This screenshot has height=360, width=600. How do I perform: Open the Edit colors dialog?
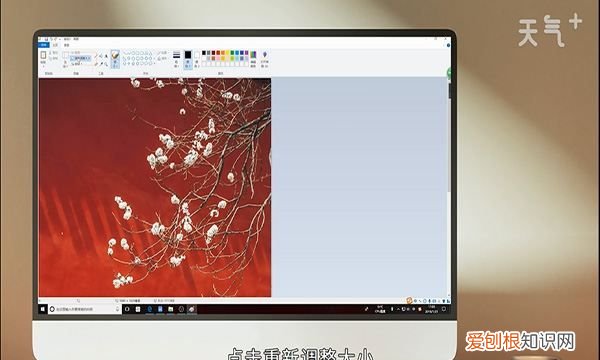click(x=253, y=59)
